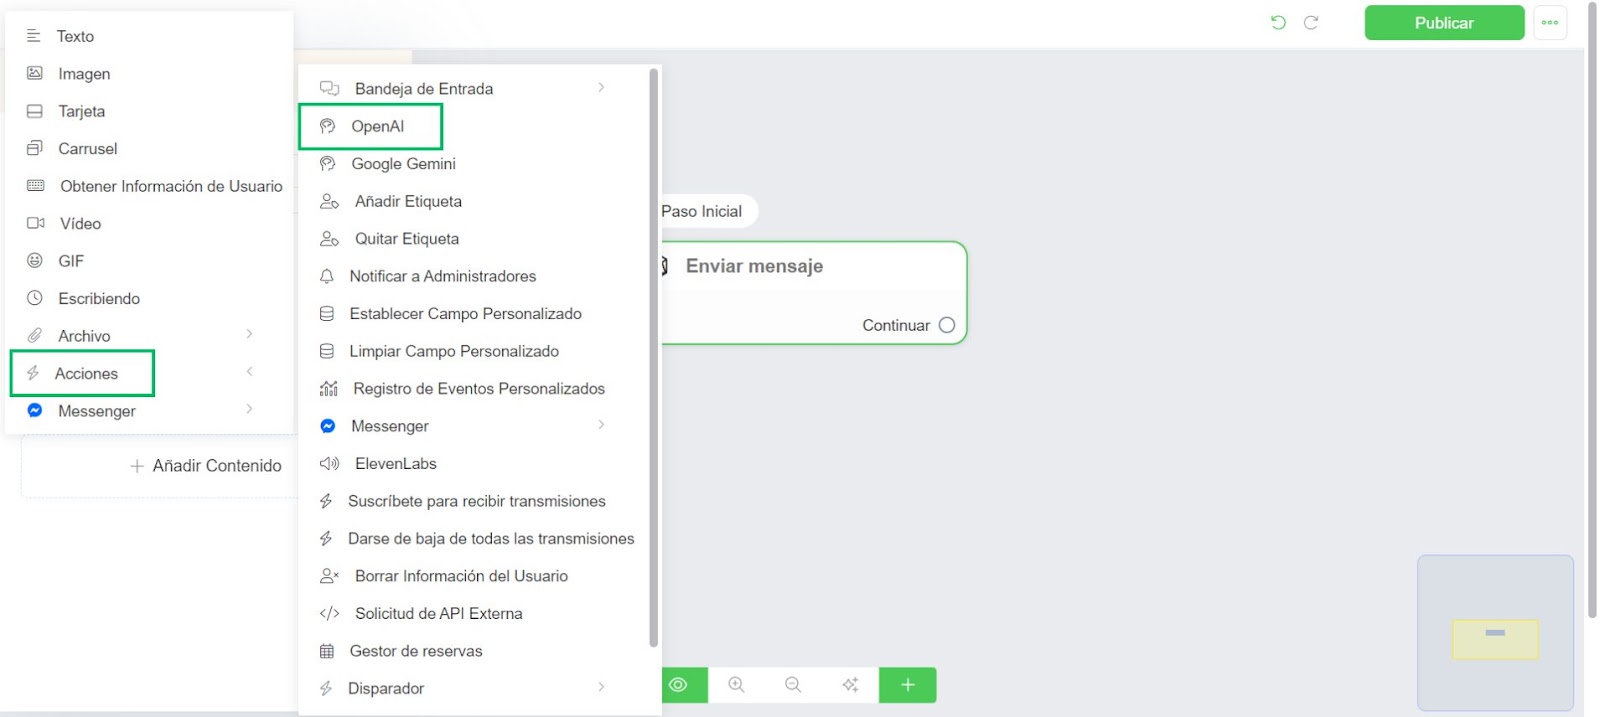Click the Paso Inicial label
Image resolution: width=1600 pixels, height=717 pixels.
702,211
